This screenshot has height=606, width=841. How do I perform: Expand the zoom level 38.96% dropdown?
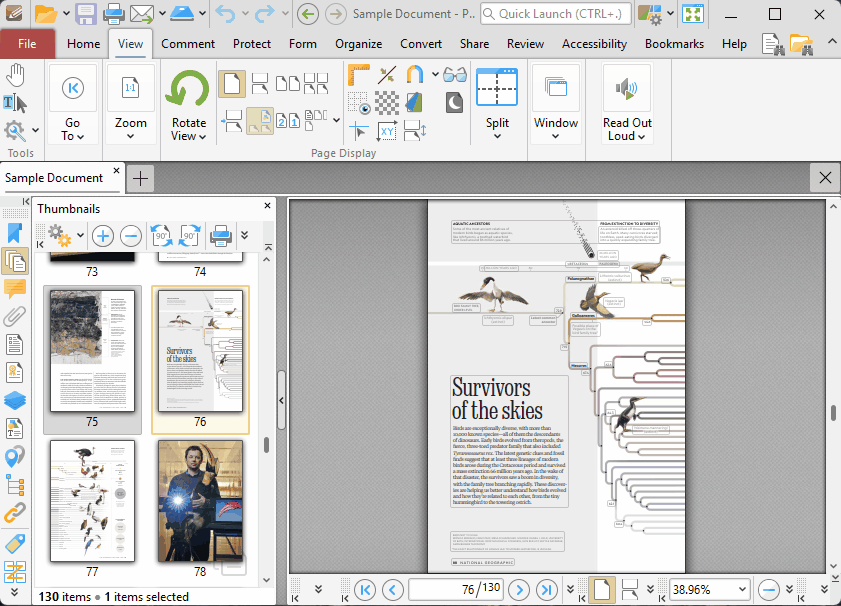740,589
